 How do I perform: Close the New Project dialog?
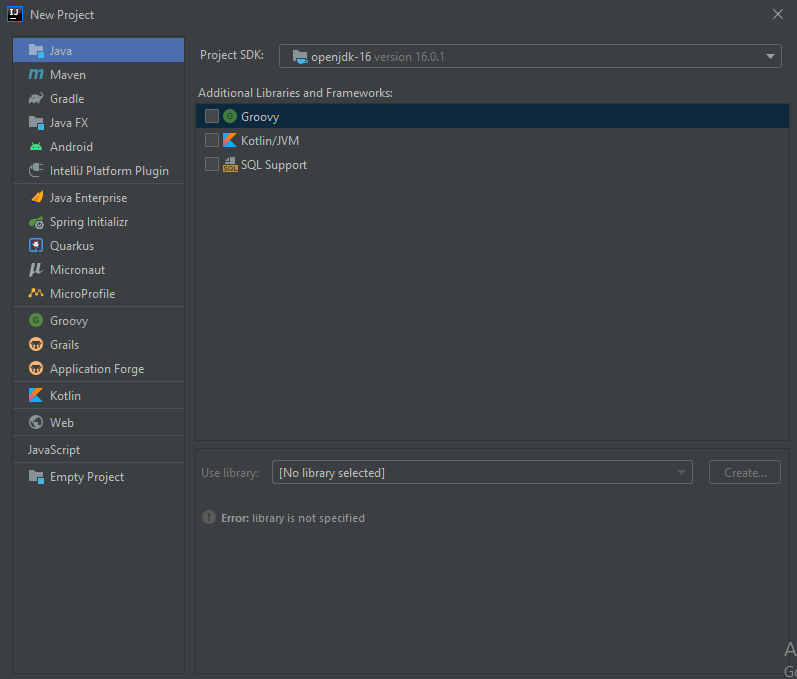[778, 14]
